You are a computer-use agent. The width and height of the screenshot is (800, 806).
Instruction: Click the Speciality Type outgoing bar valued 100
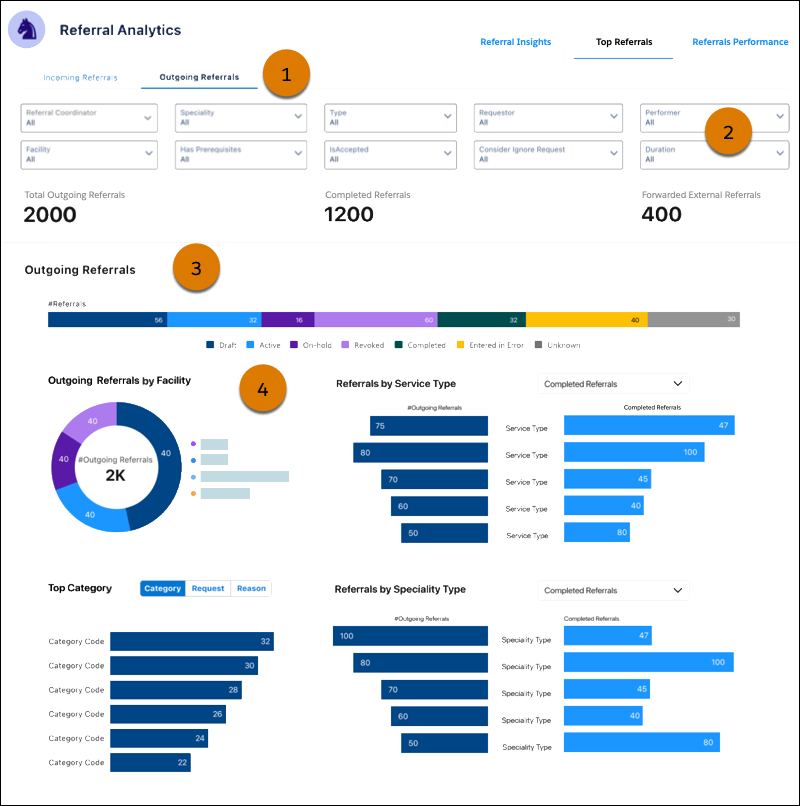click(410, 636)
